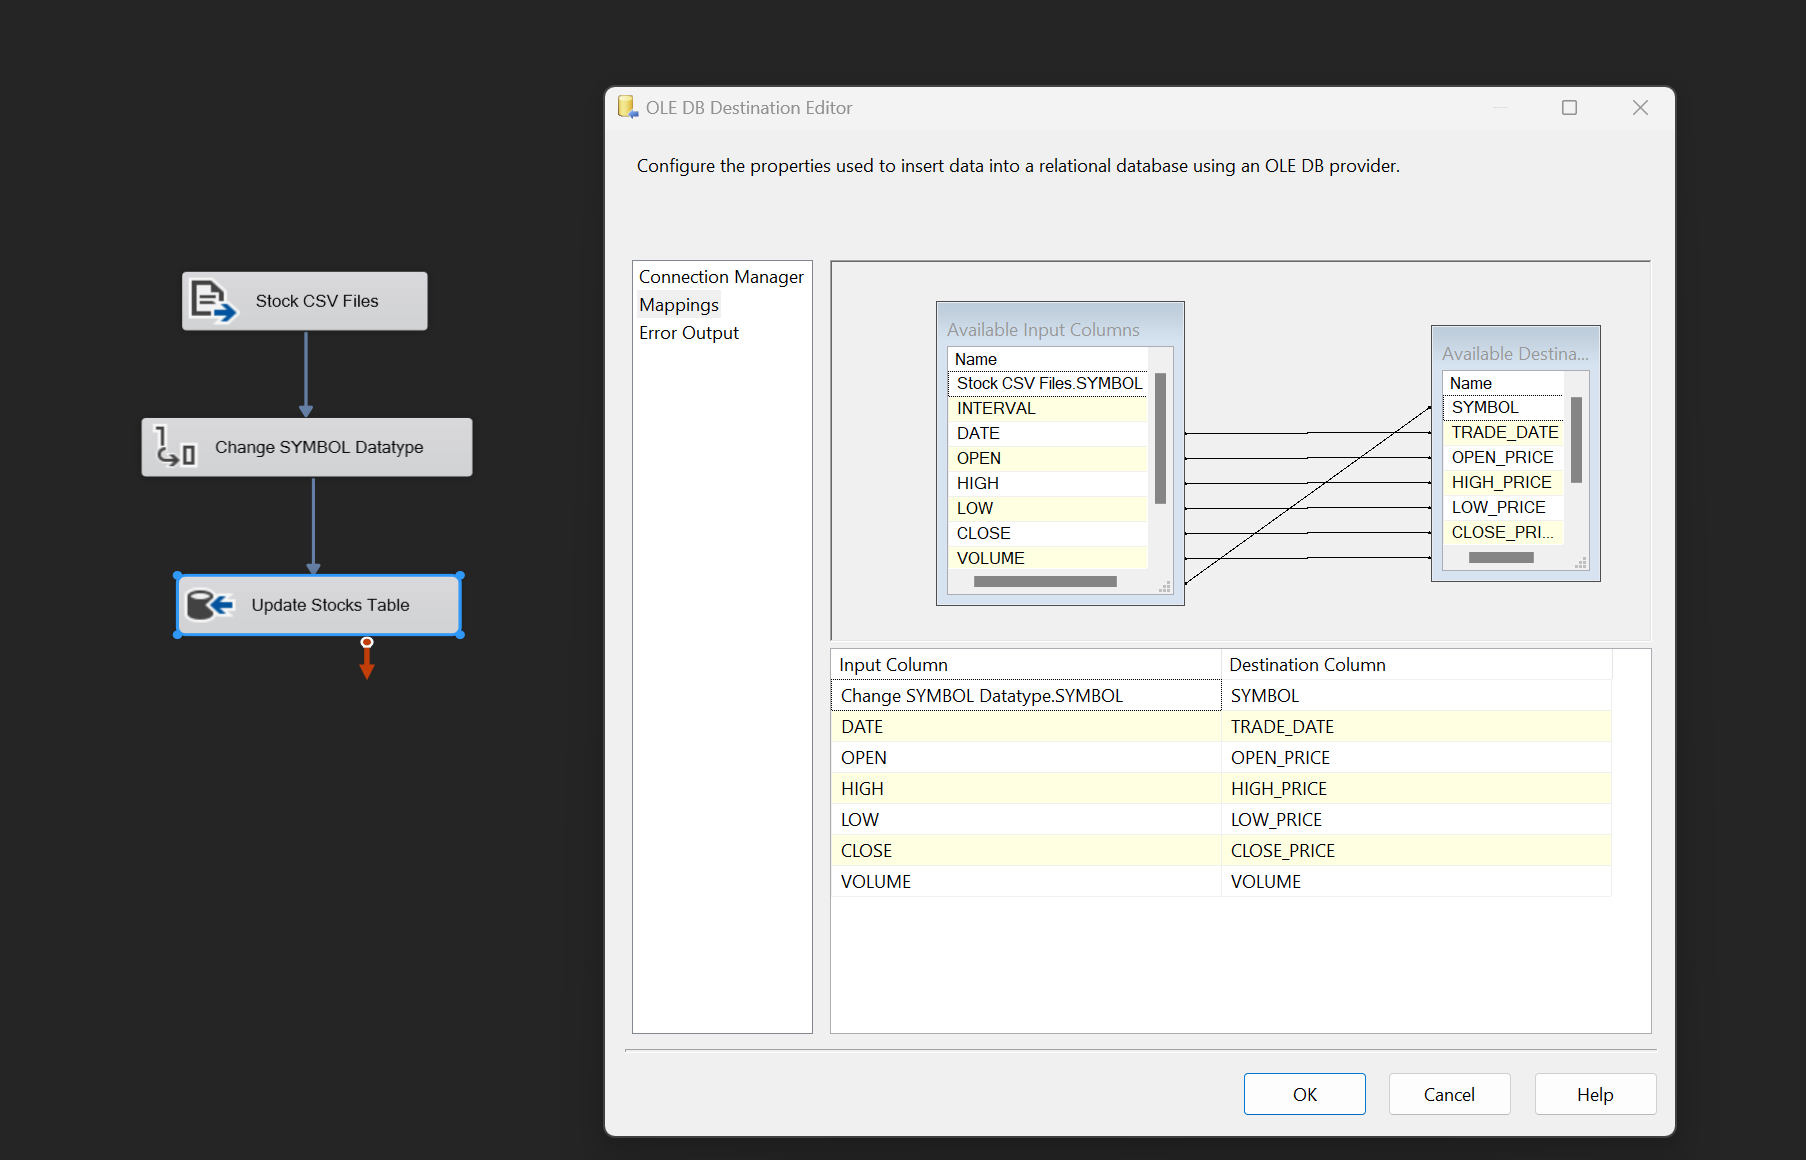Click the OLE DB Destination Editor title icon
Screen dimensions: 1806x1160
627,107
